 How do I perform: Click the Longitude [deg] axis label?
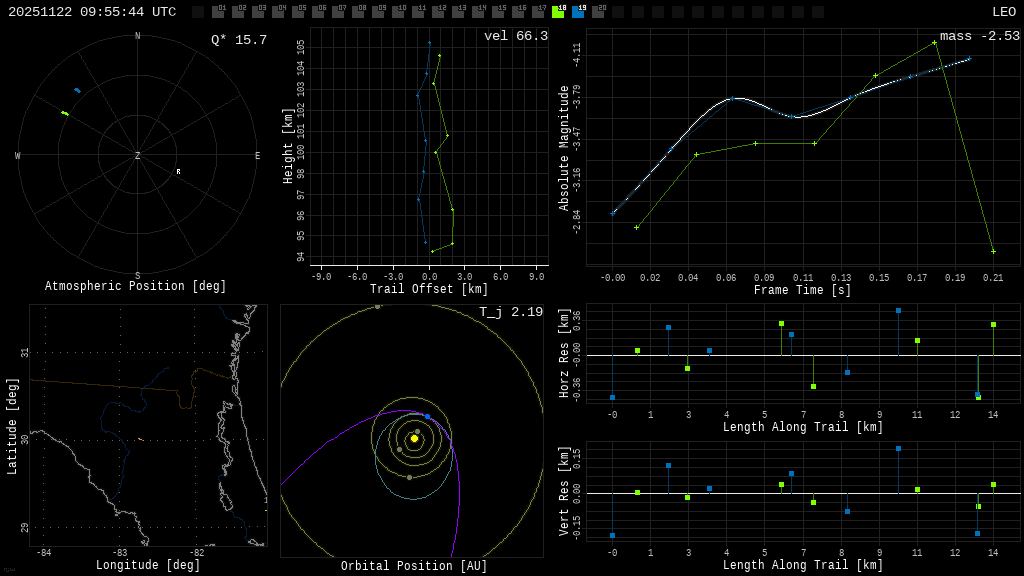coord(148,565)
